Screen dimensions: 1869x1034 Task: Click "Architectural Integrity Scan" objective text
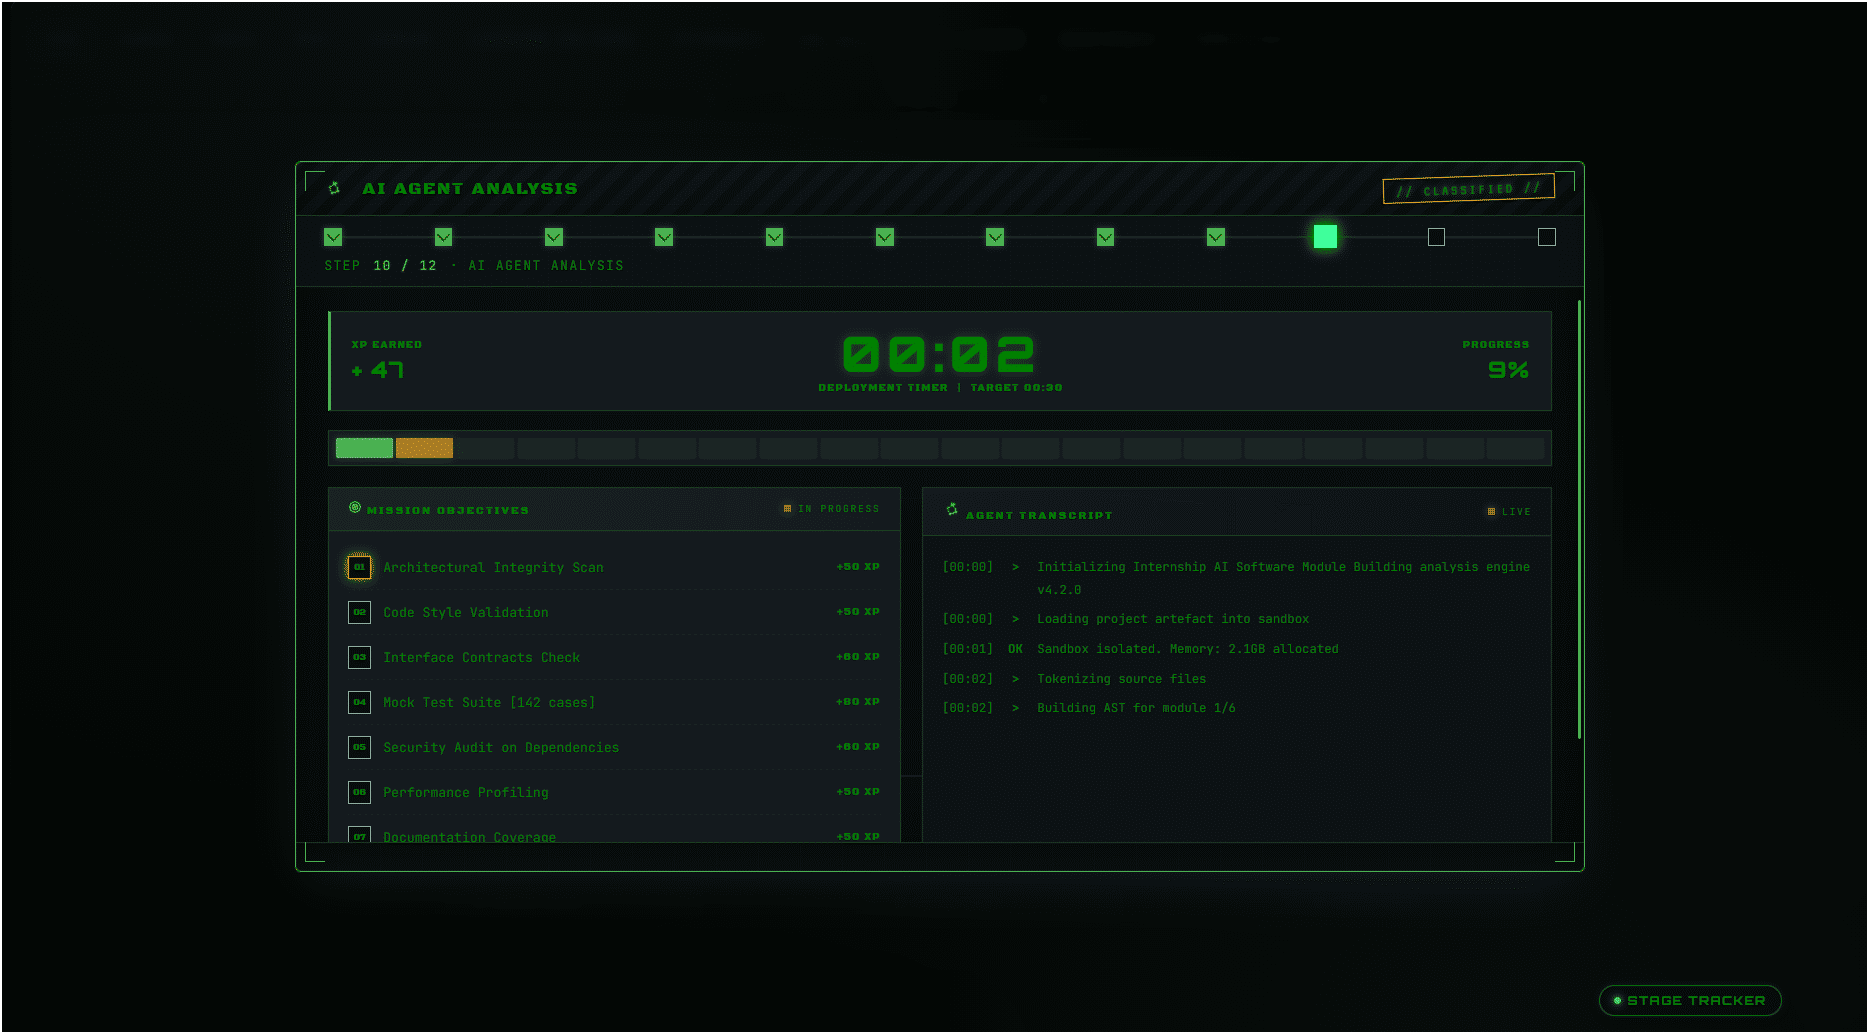coord(493,567)
